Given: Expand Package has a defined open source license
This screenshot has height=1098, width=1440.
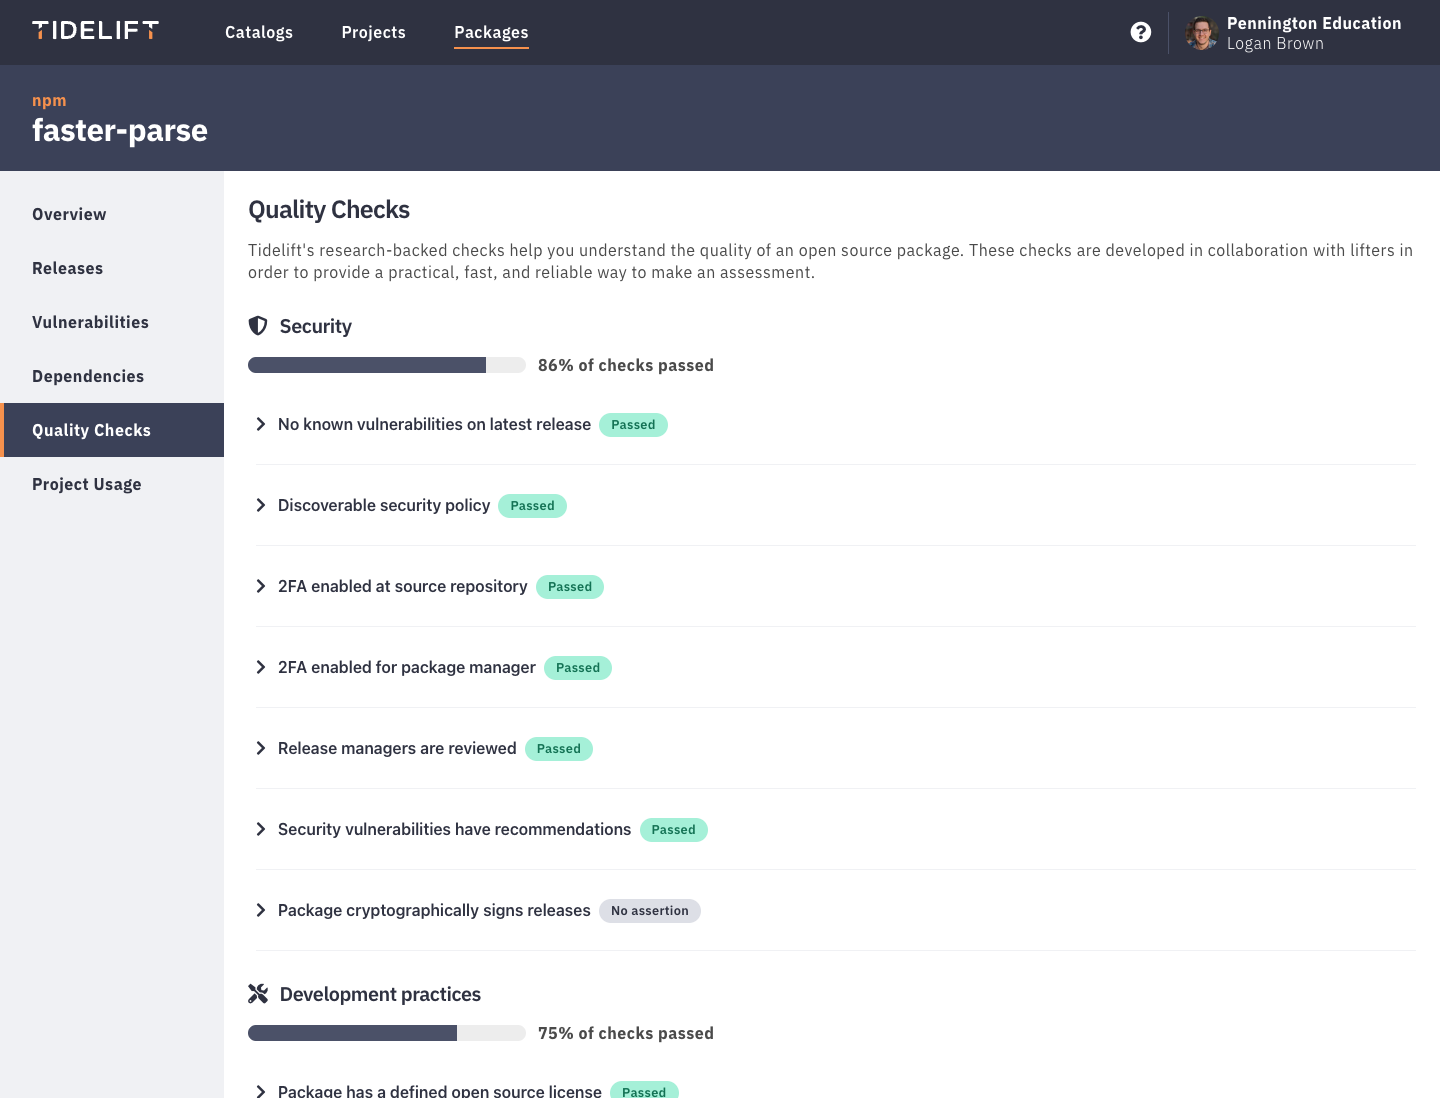Looking at the screenshot, I should (x=261, y=1090).
